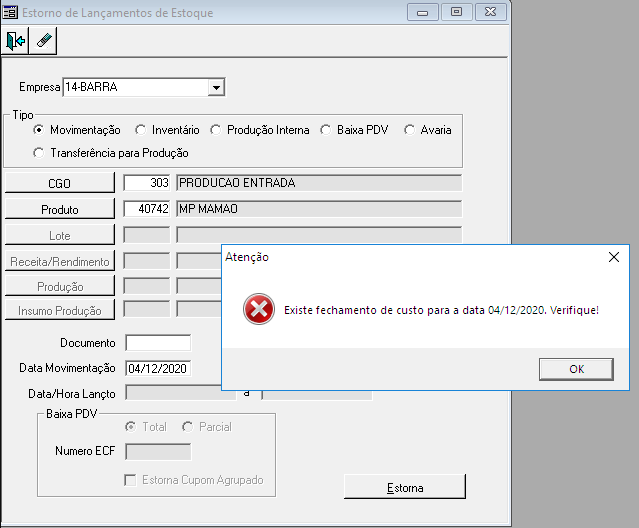Click the Produto code field showing 40742
Viewport: 639px width, 528px height.
pyautogui.click(x=147, y=209)
